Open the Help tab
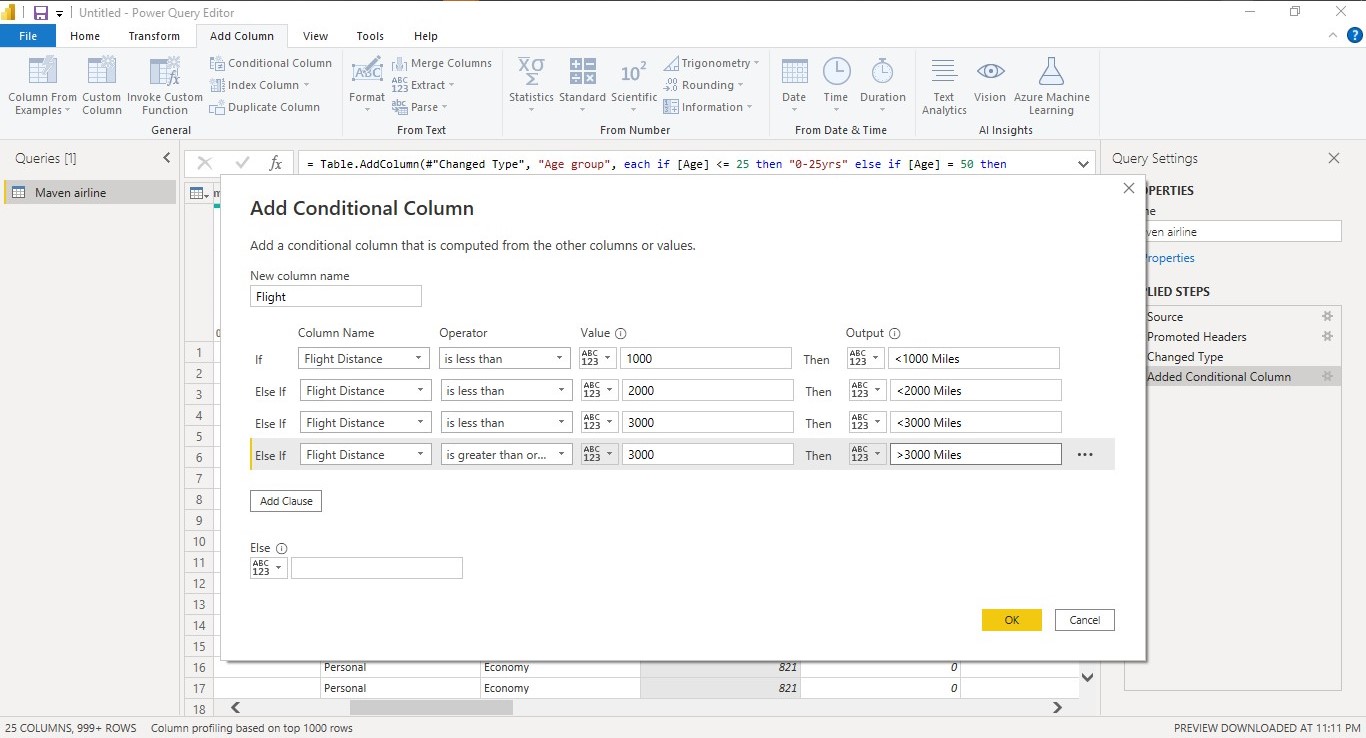This screenshot has height=738, width=1366. (426, 36)
